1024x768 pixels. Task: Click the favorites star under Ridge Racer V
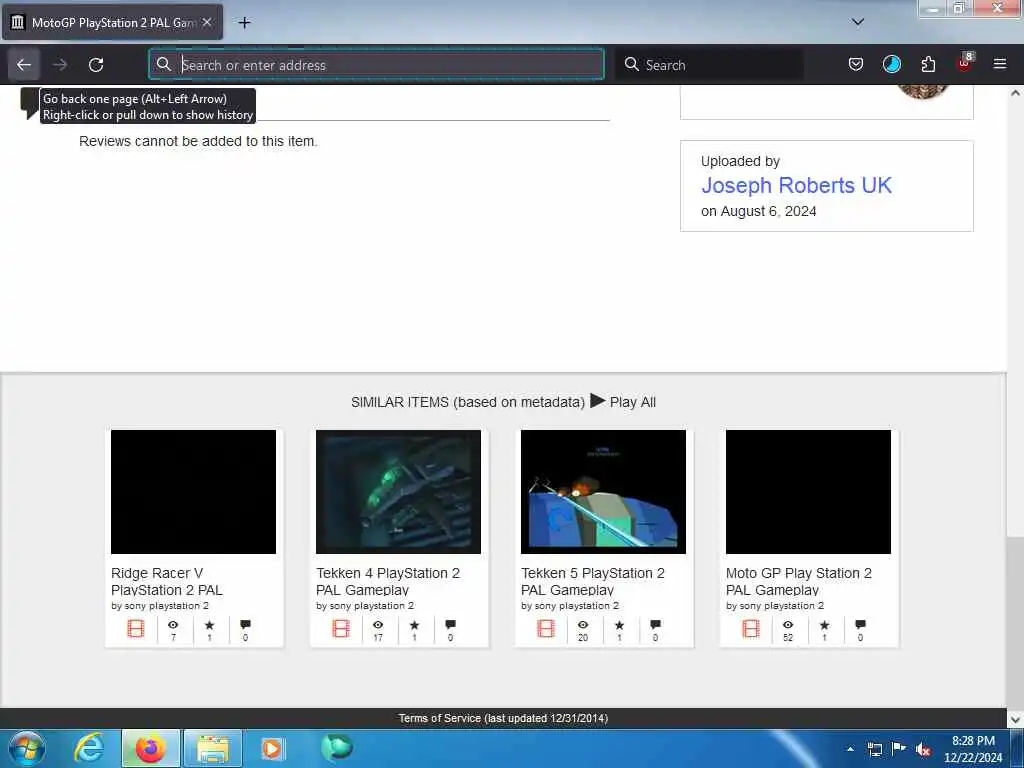[x=210, y=625]
